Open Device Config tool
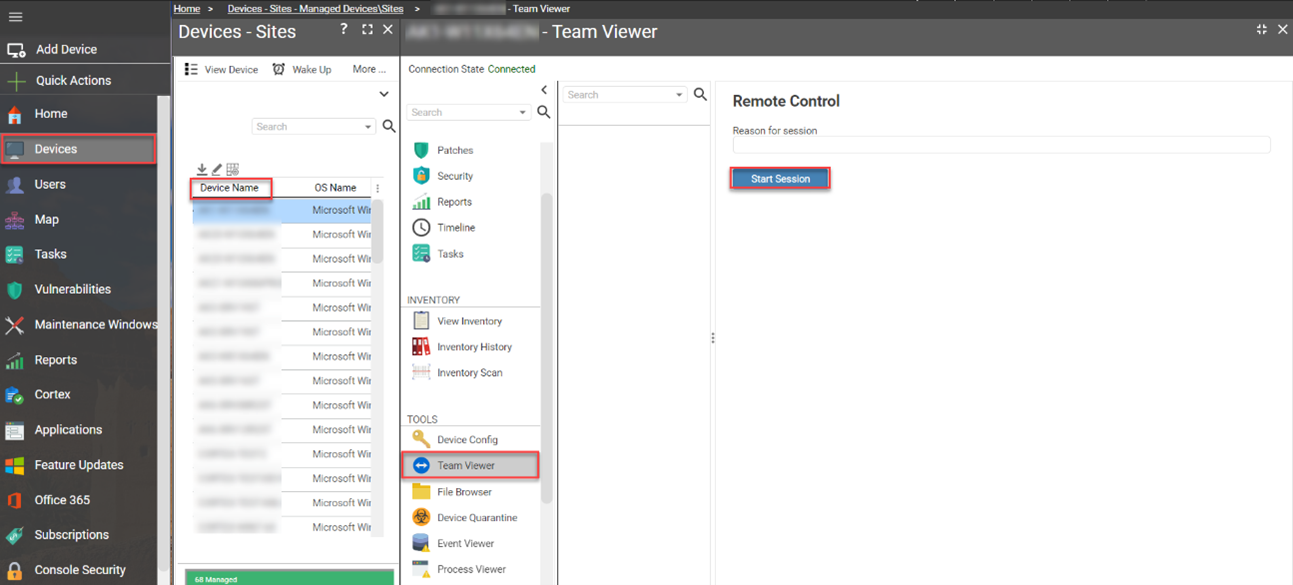1293x585 pixels. [467, 440]
